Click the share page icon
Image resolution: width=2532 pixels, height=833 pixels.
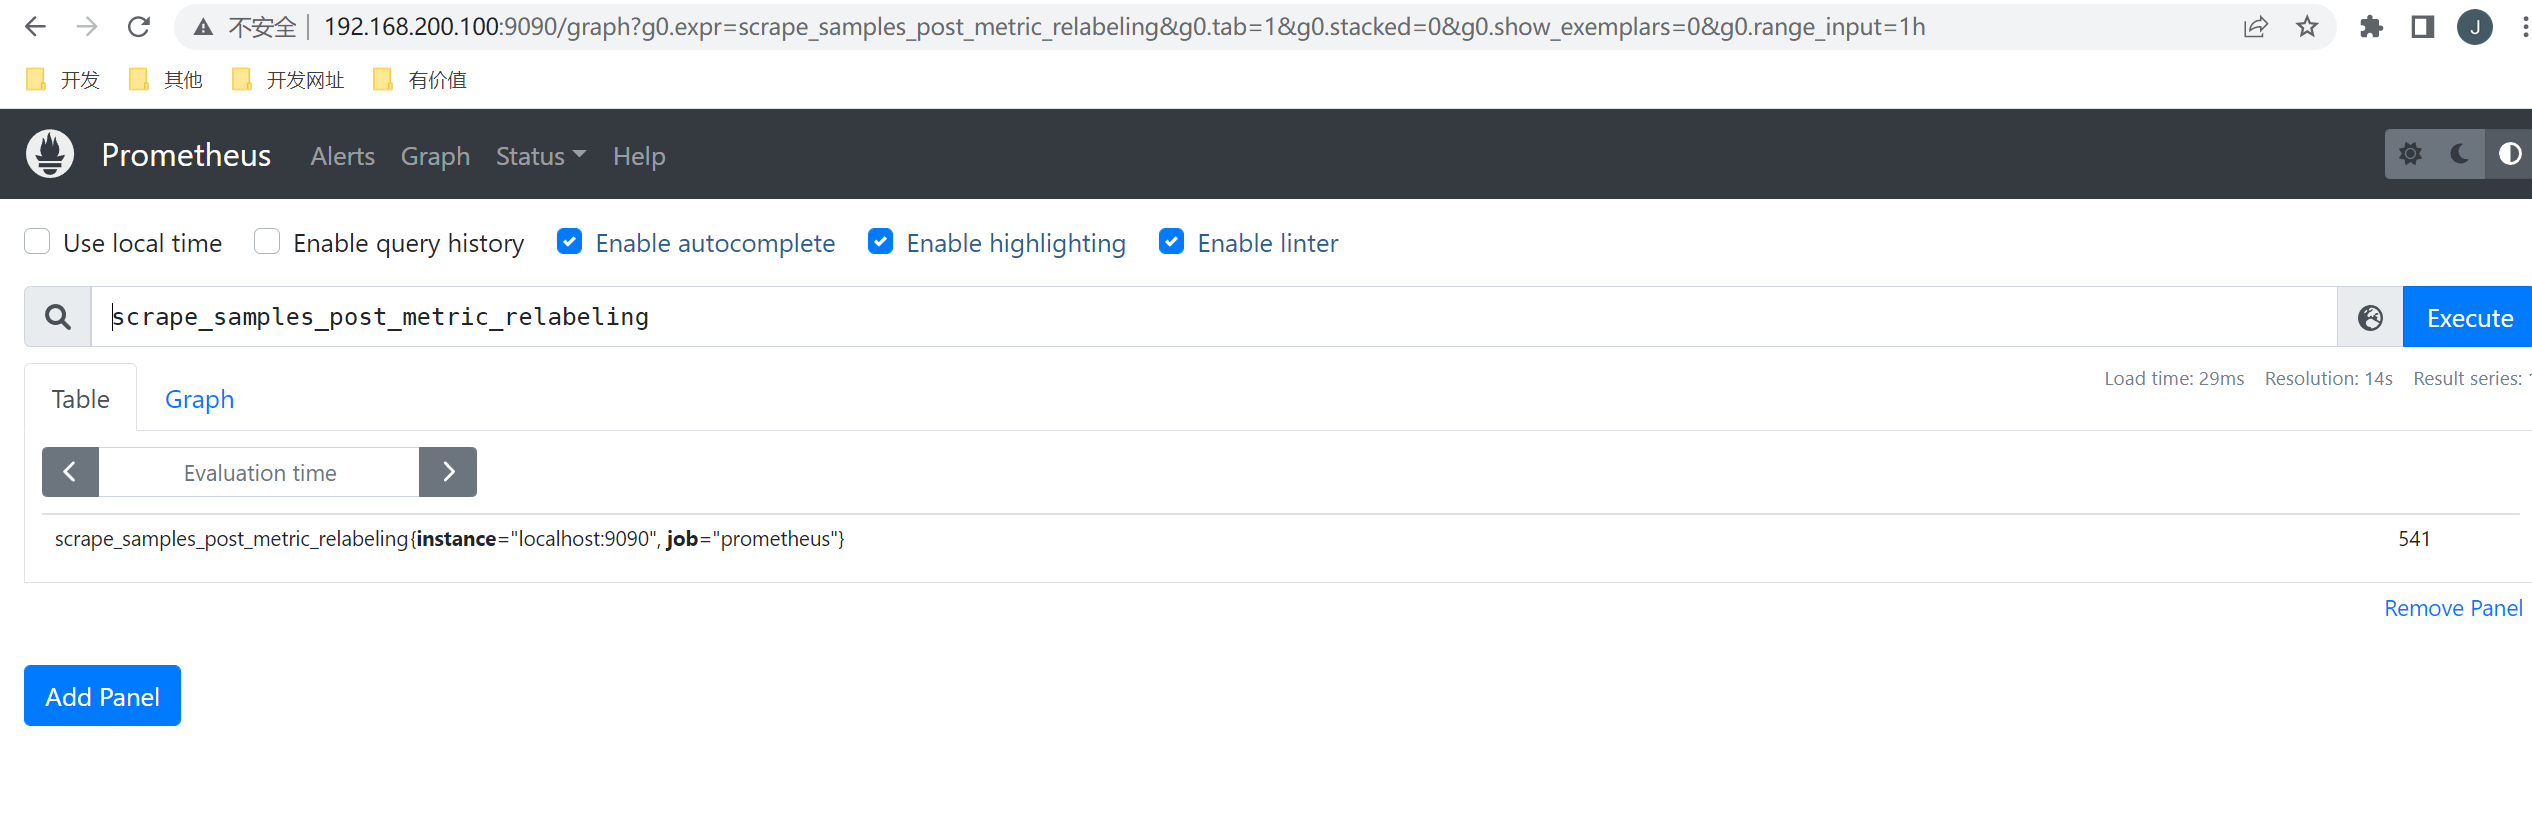click(2255, 27)
